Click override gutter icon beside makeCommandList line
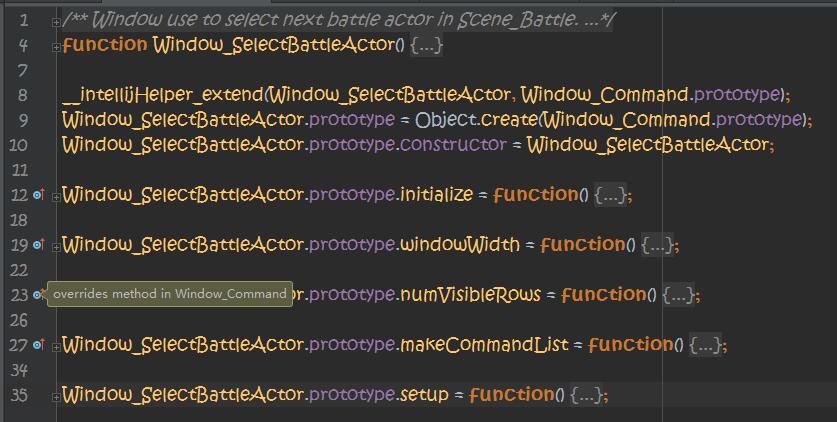The width and height of the screenshot is (837, 422). [38, 345]
